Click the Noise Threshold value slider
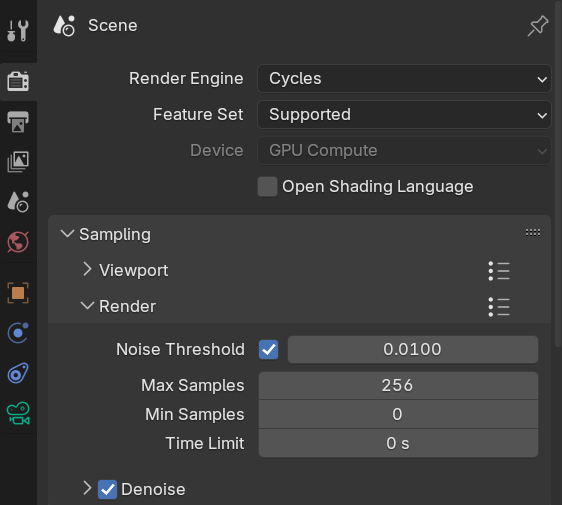Image resolution: width=562 pixels, height=505 pixels. point(413,349)
